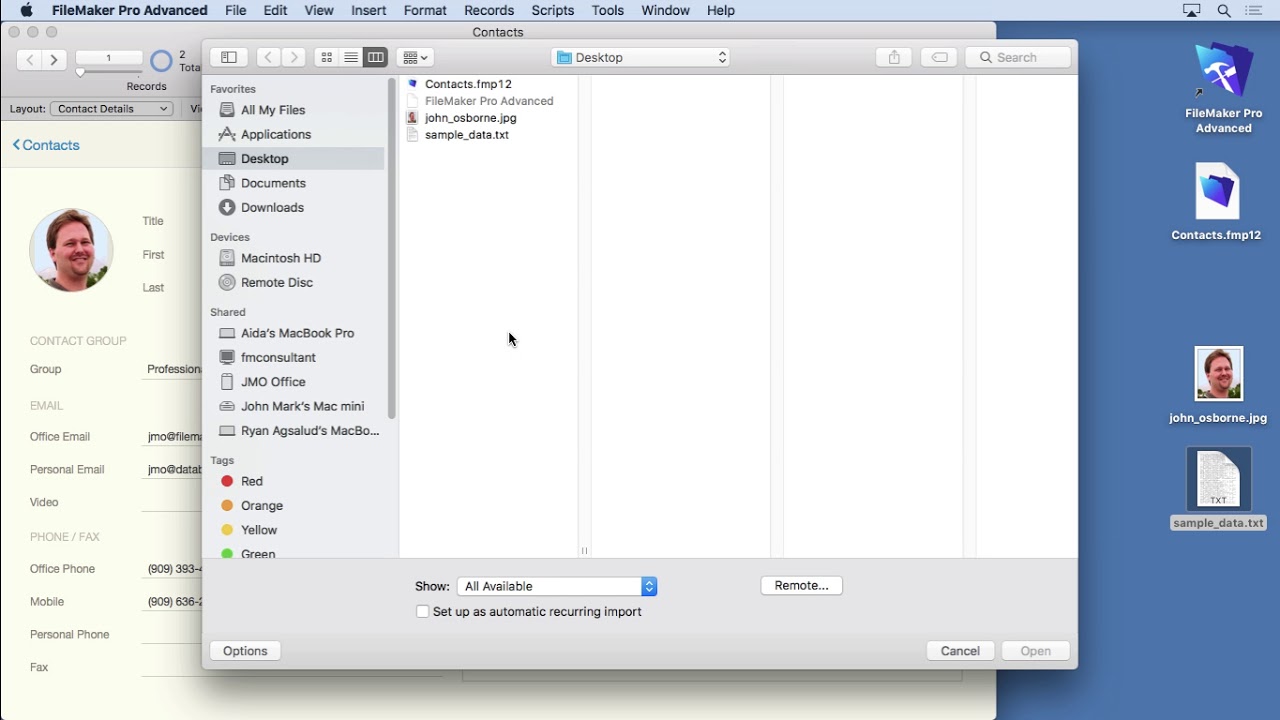Click Spotlight search icon in menu bar
The image size is (1280, 720).
click(x=1224, y=10)
